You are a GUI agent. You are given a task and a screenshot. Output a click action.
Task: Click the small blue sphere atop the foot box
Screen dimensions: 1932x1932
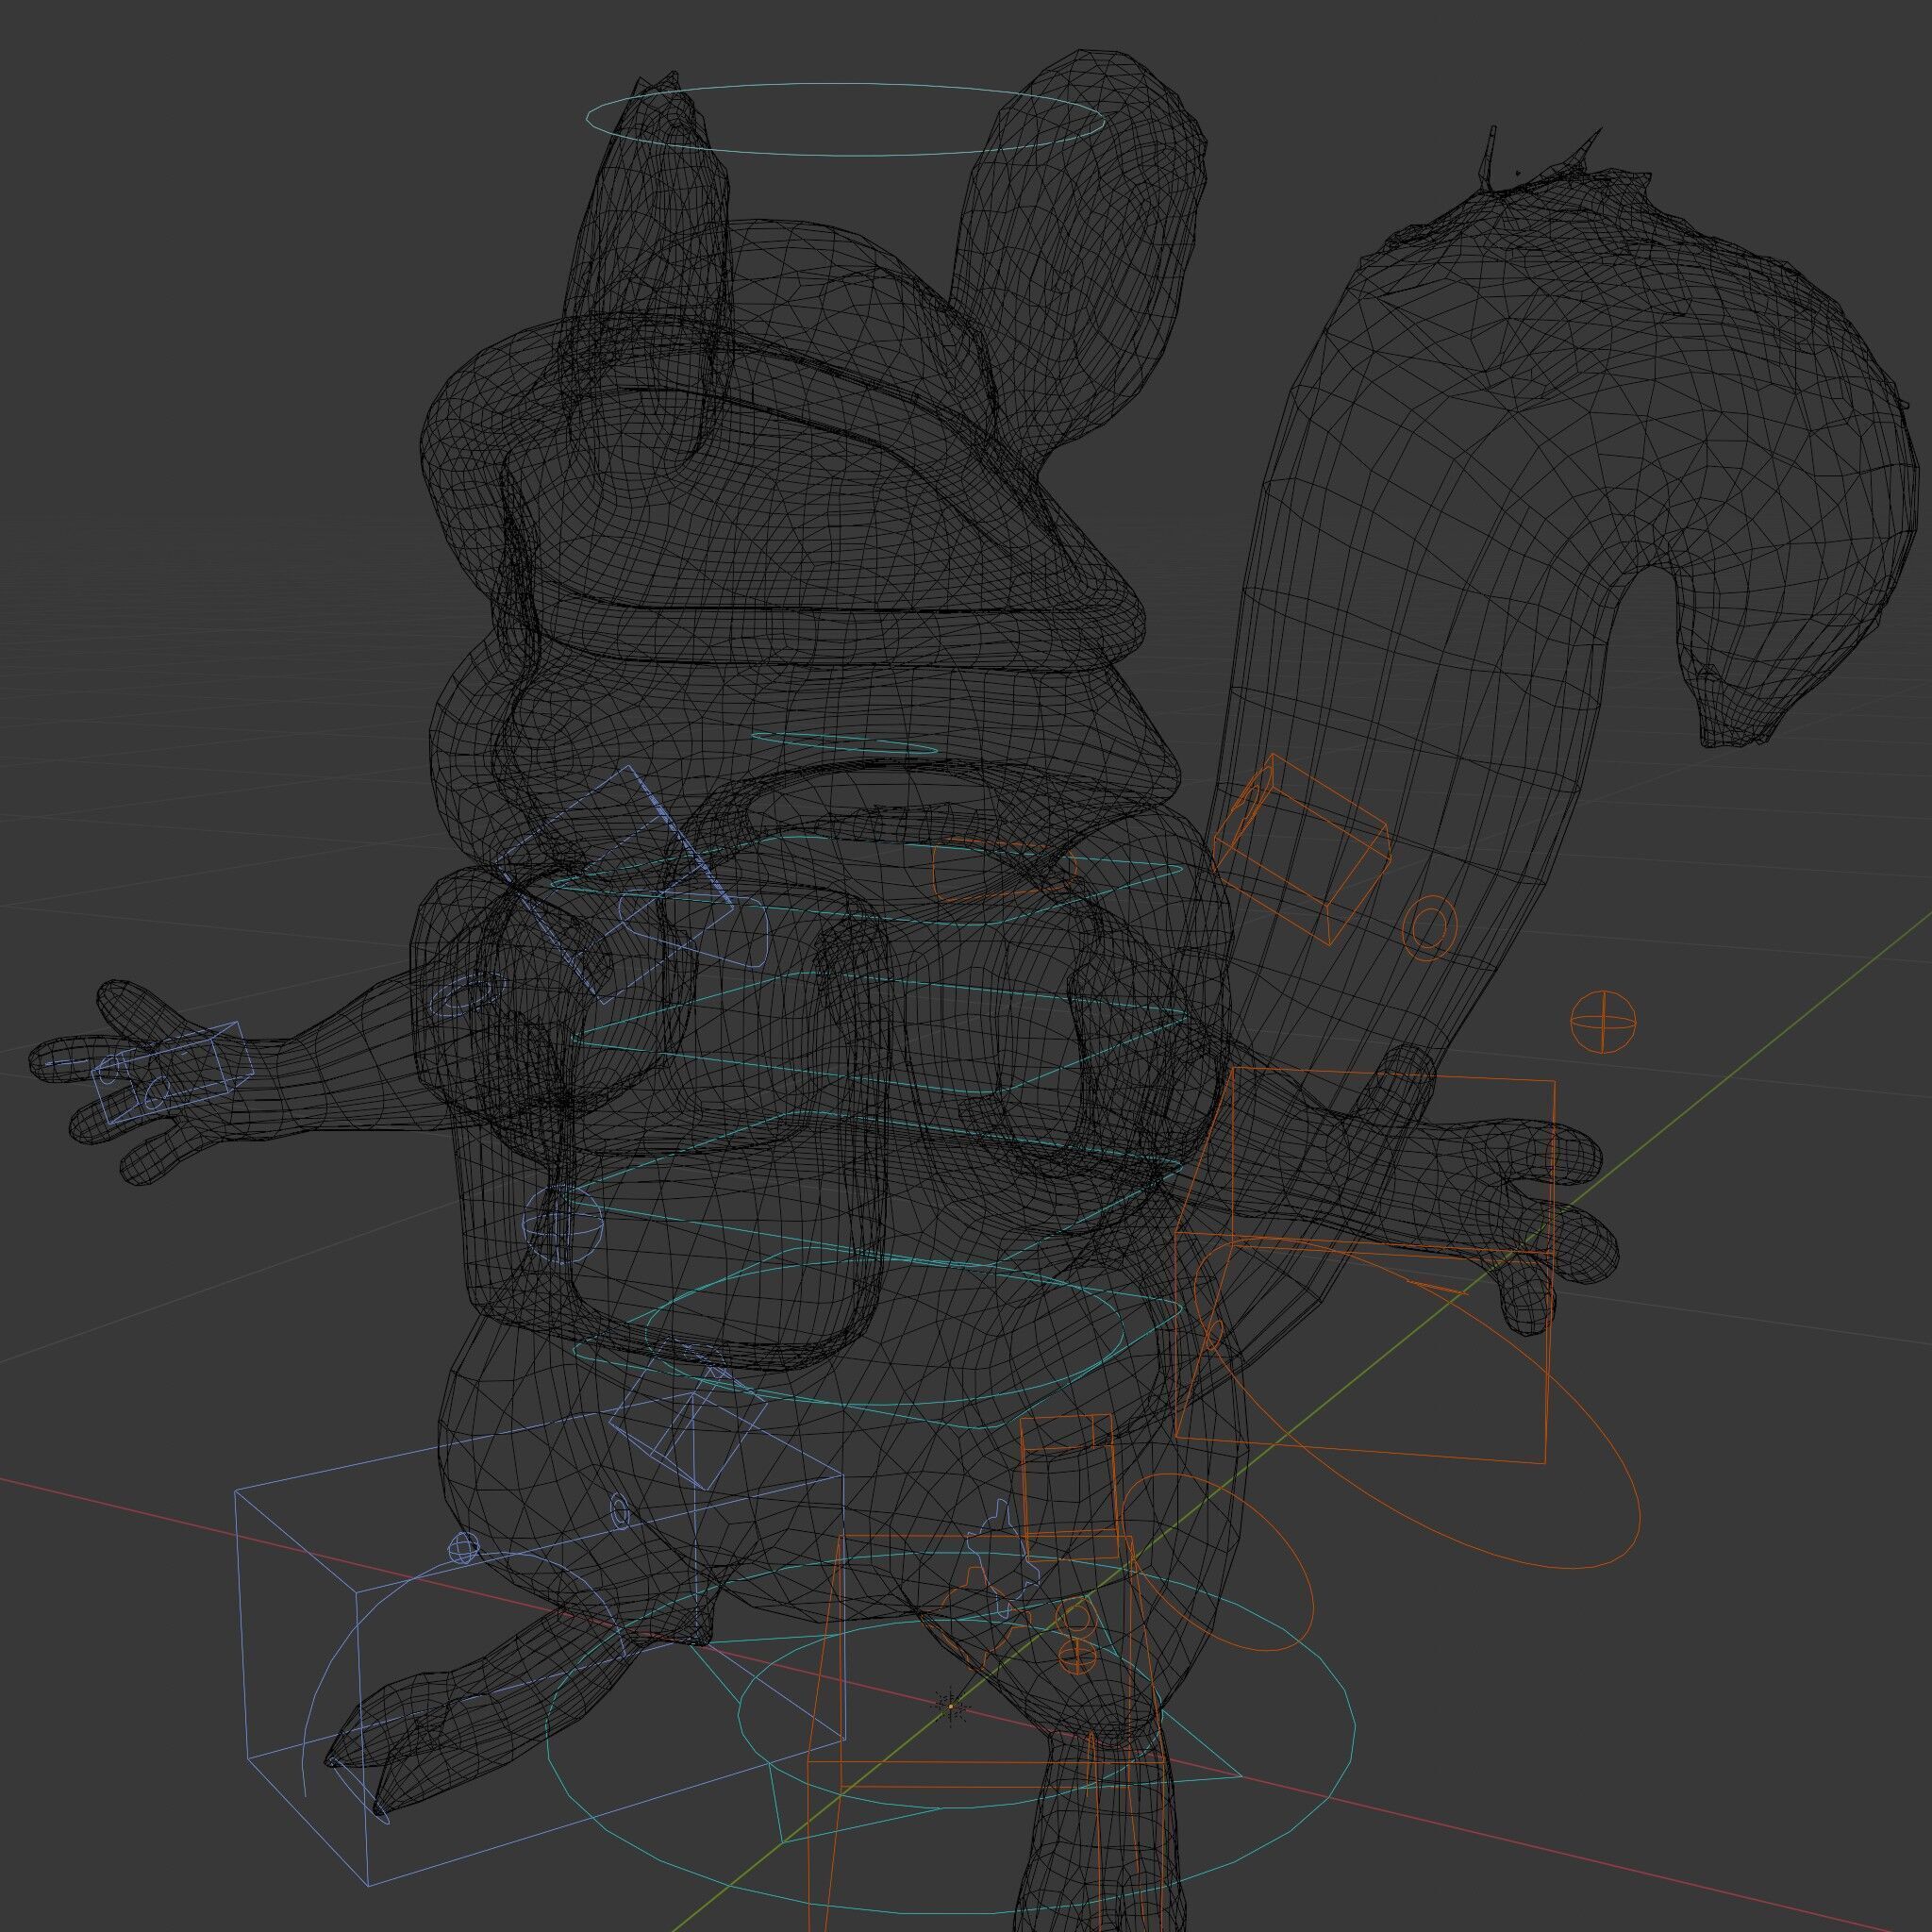(x=462, y=1549)
